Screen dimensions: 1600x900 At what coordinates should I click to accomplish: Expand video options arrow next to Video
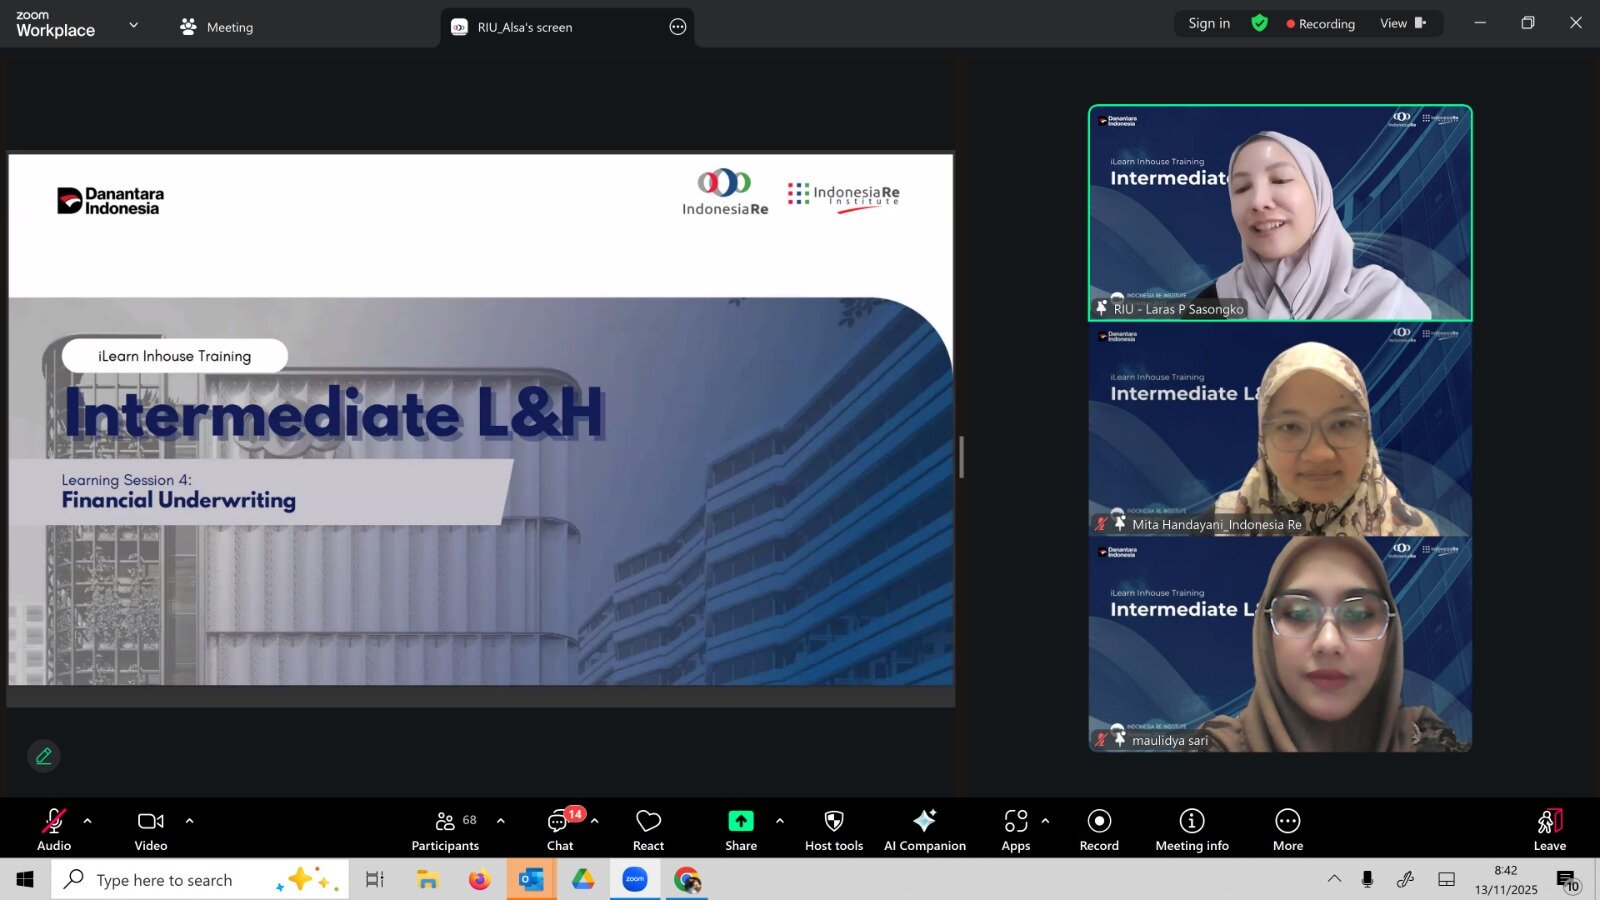[x=189, y=821]
